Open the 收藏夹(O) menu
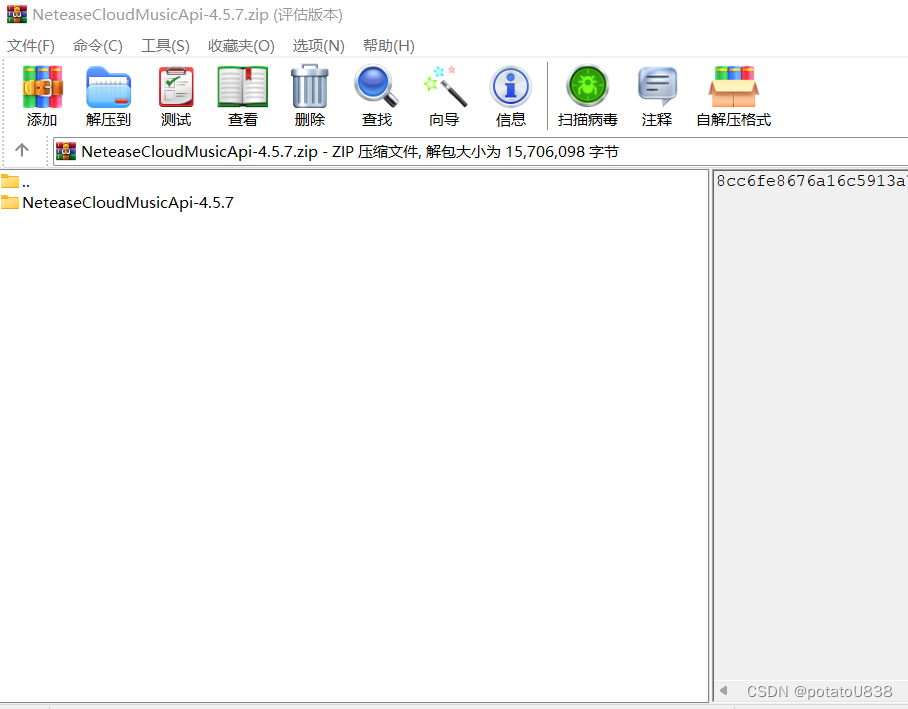This screenshot has width=908, height=709. (x=241, y=46)
